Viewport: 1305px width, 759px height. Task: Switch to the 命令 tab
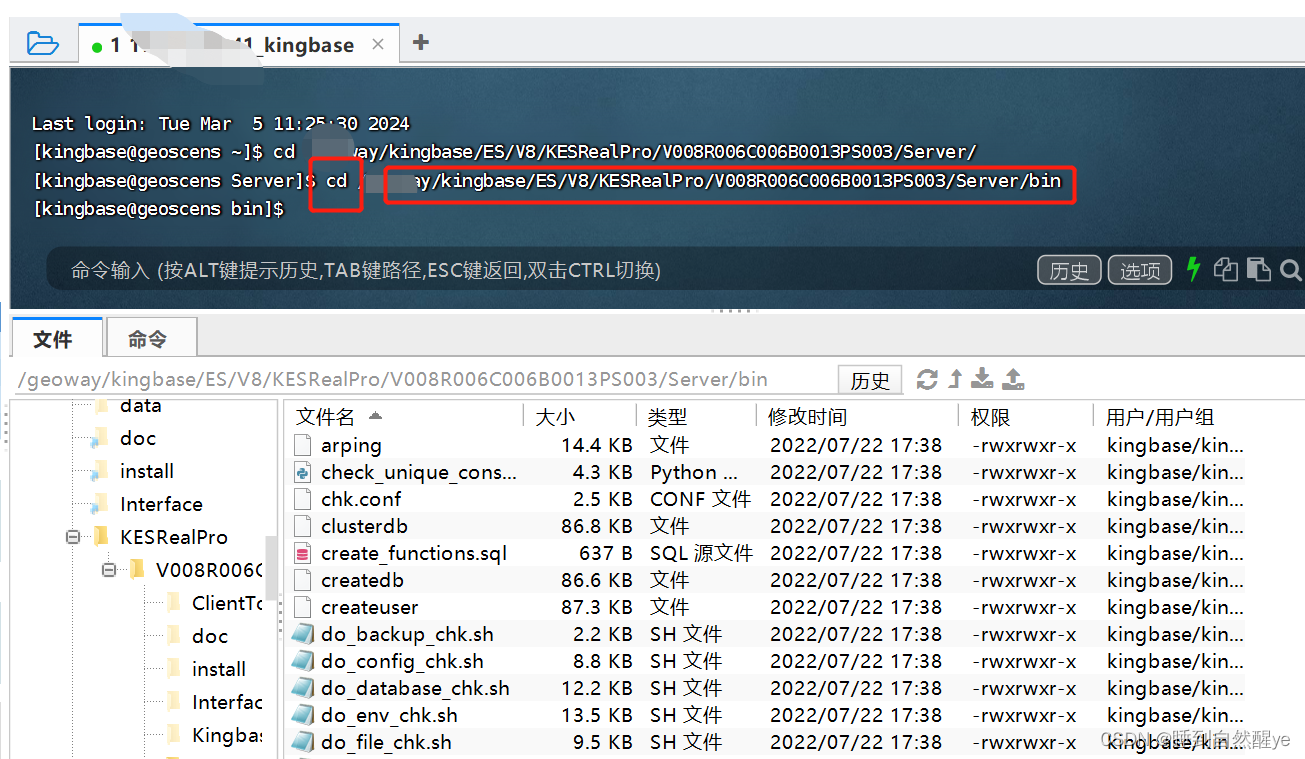click(150, 337)
